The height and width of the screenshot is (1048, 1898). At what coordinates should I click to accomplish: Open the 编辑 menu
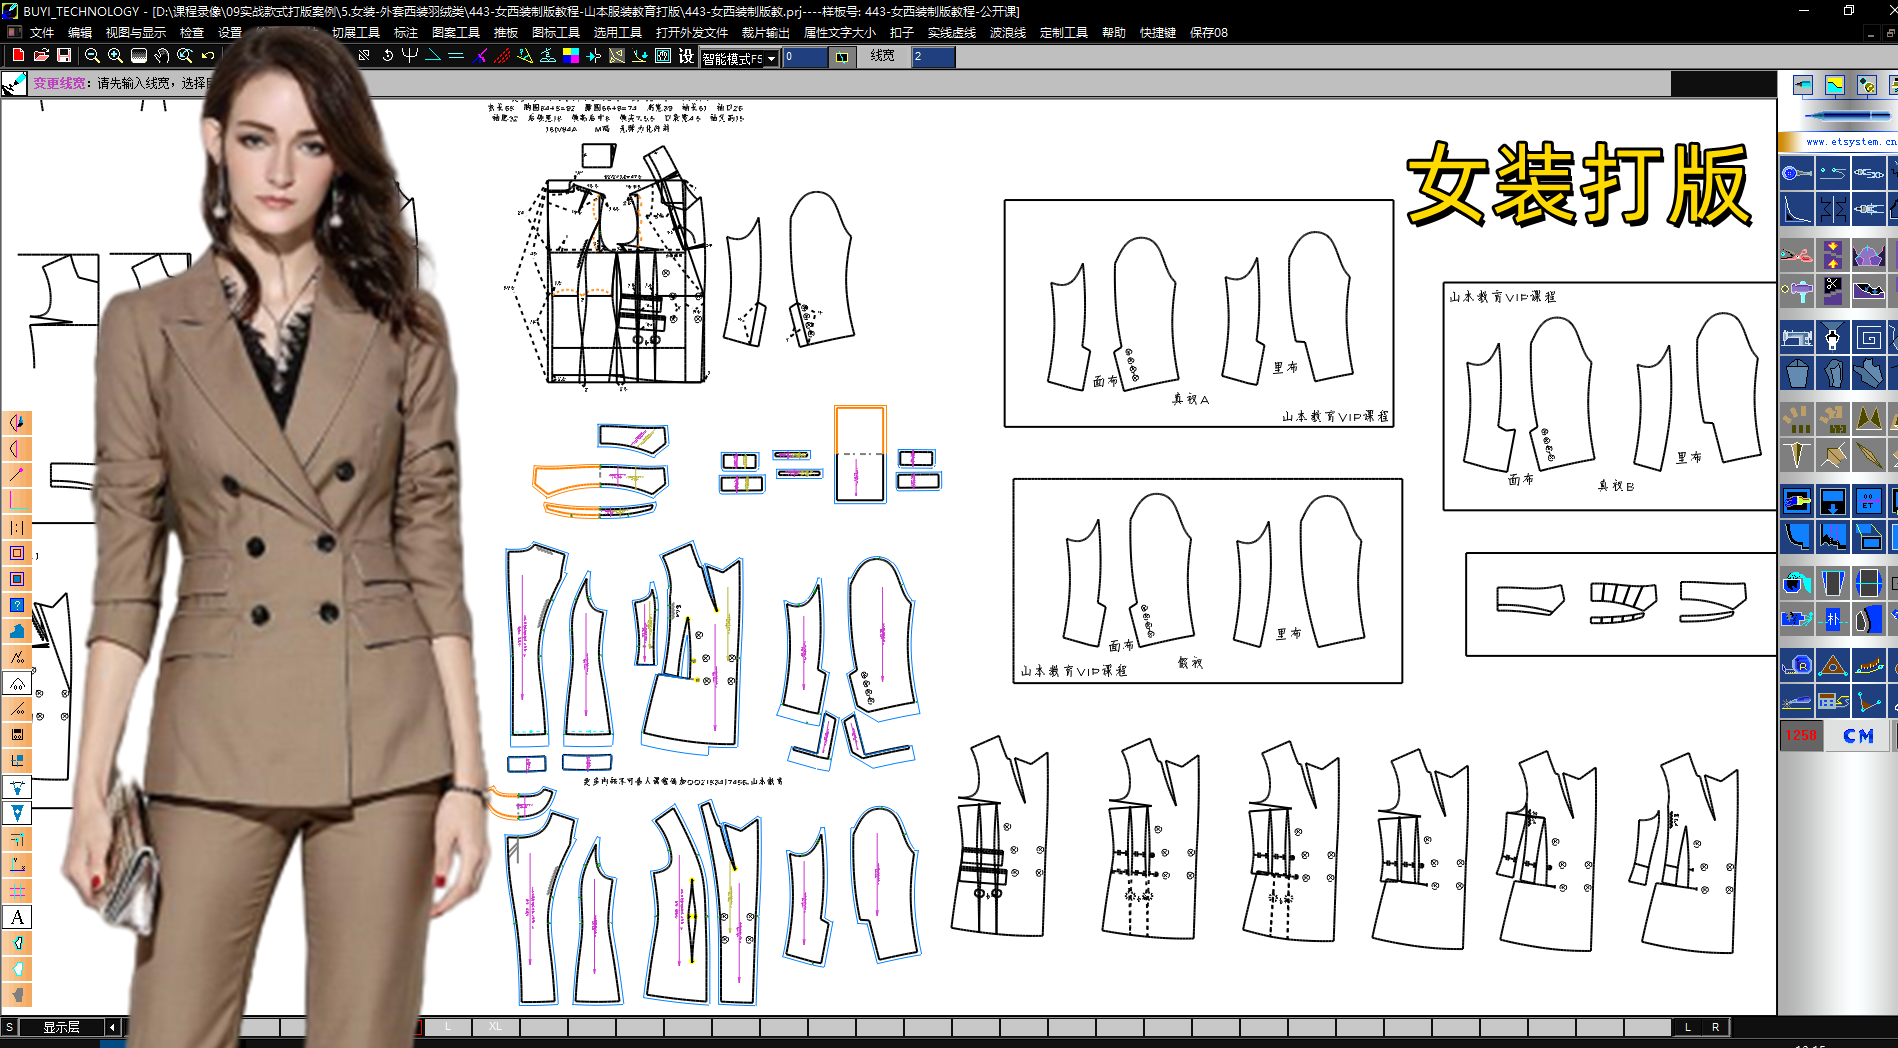(x=80, y=33)
